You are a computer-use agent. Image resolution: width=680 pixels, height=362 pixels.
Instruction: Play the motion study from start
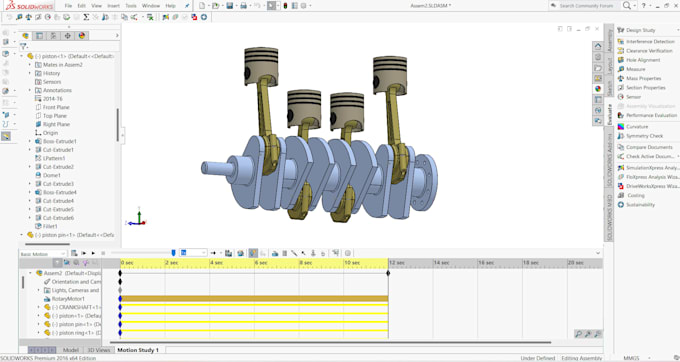tap(84, 253)
